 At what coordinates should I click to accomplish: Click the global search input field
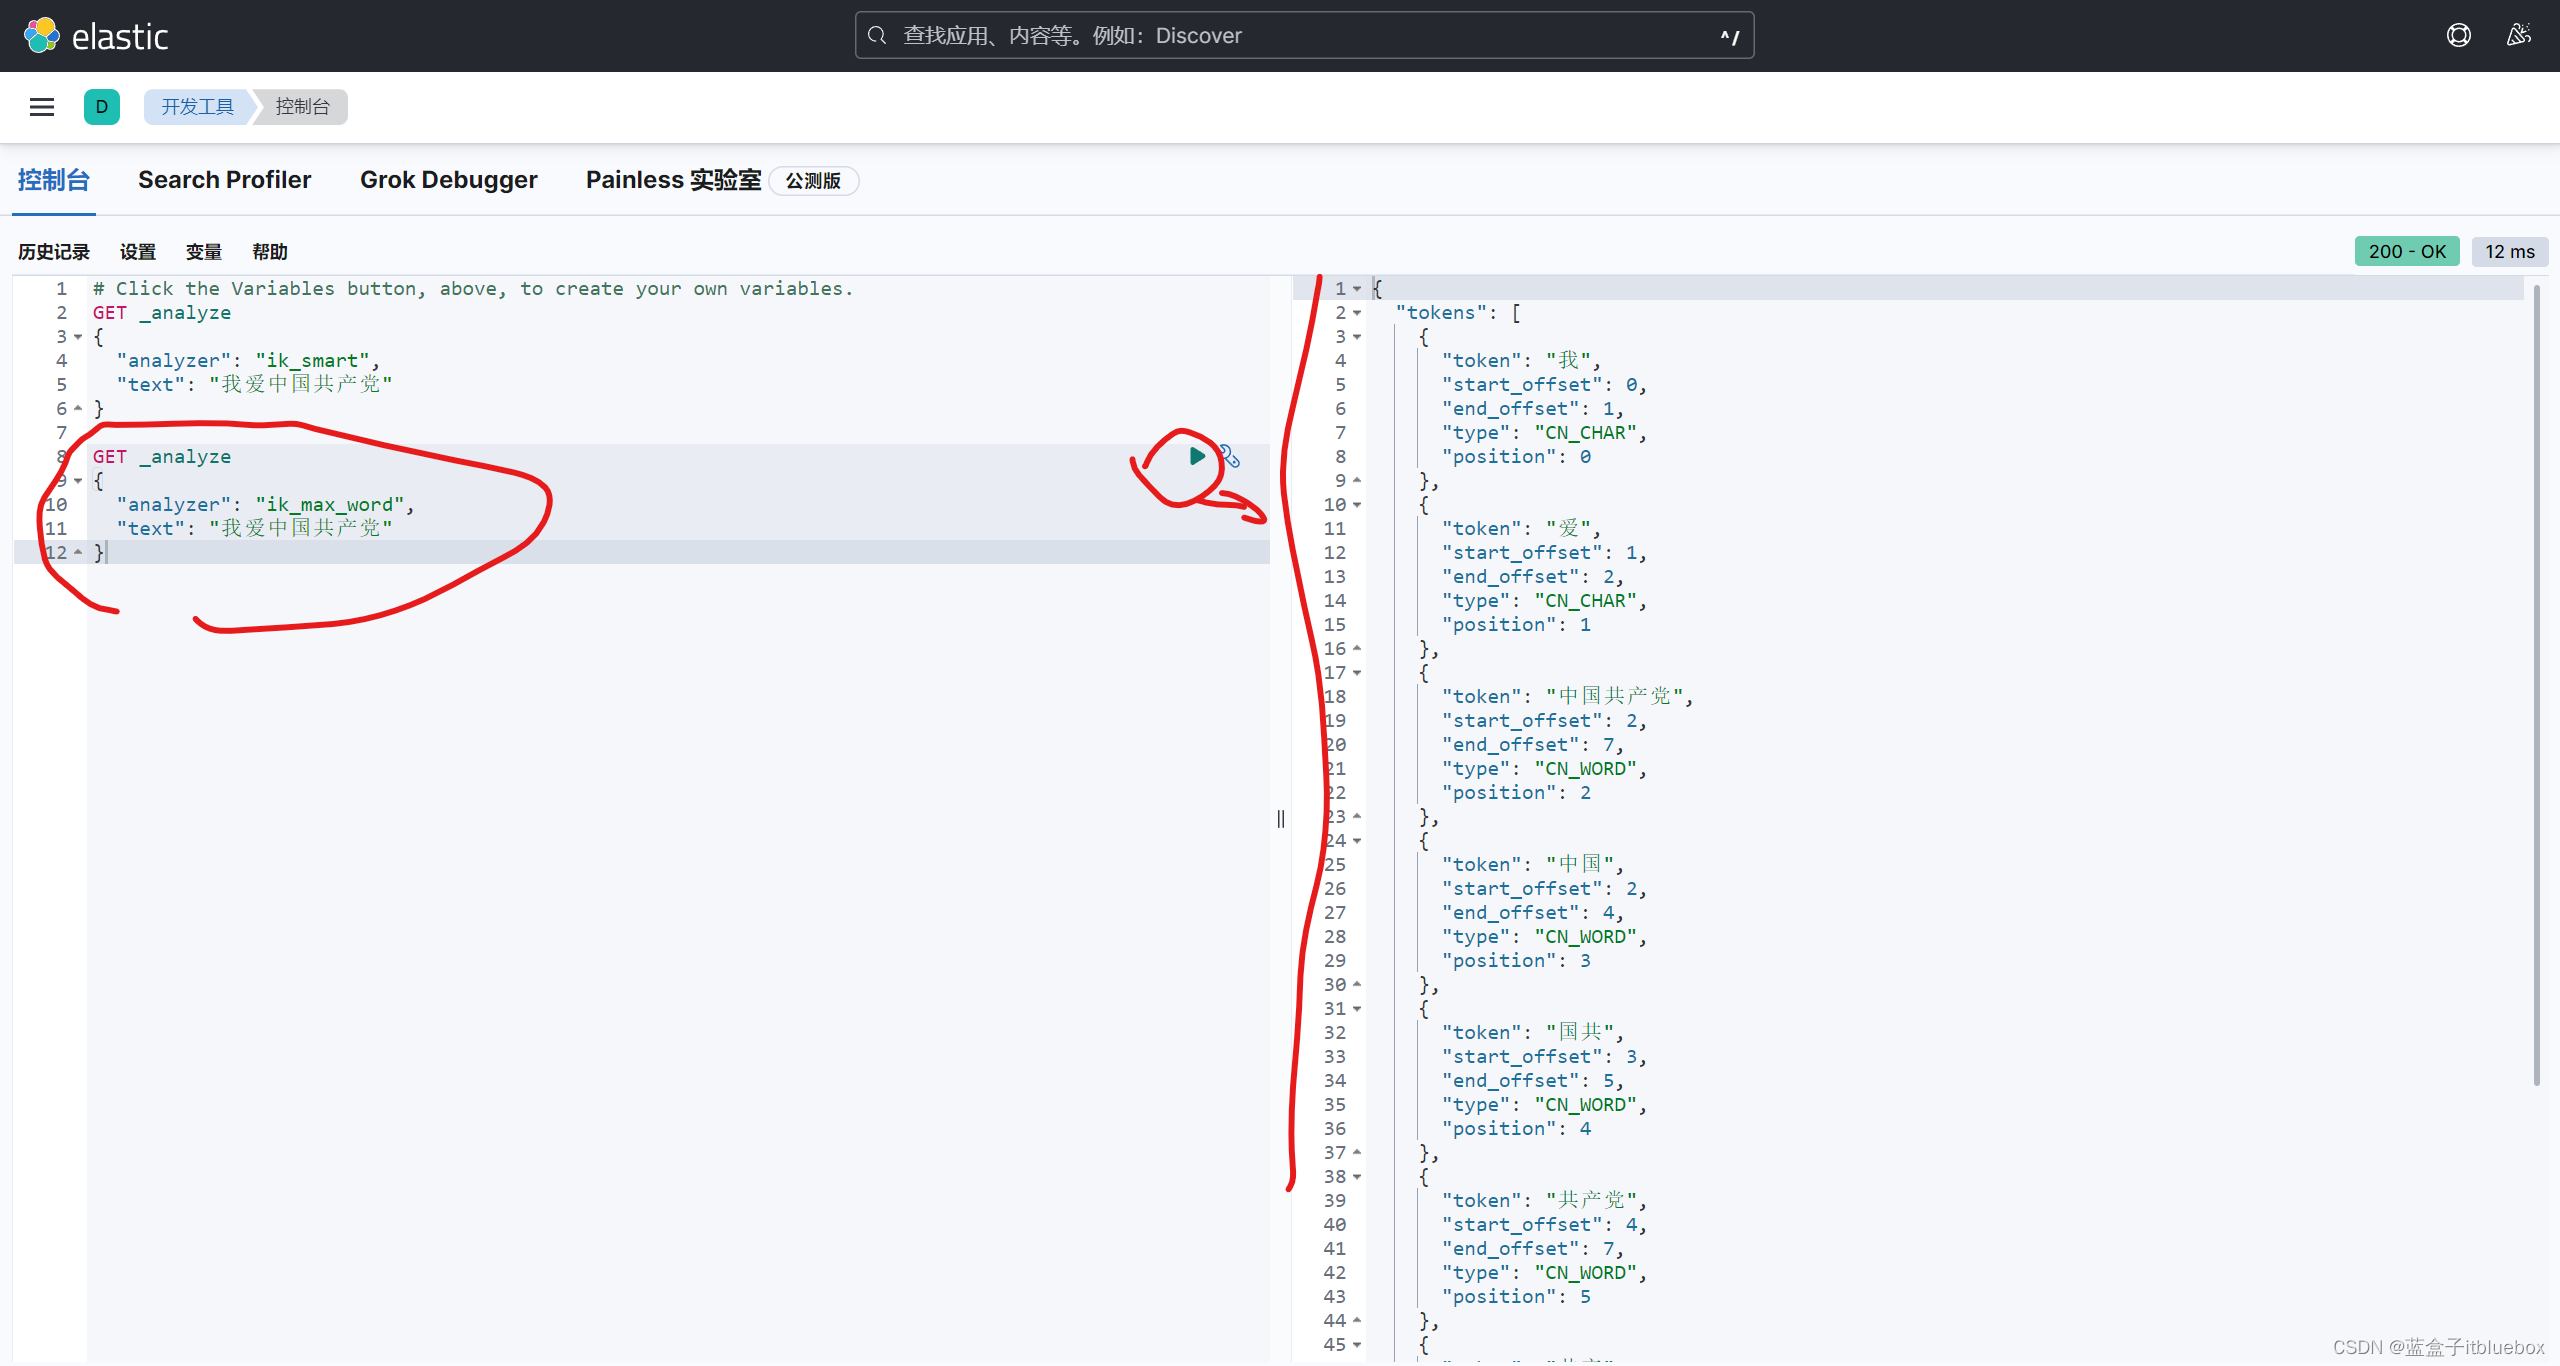click(x=1300, y=36)
